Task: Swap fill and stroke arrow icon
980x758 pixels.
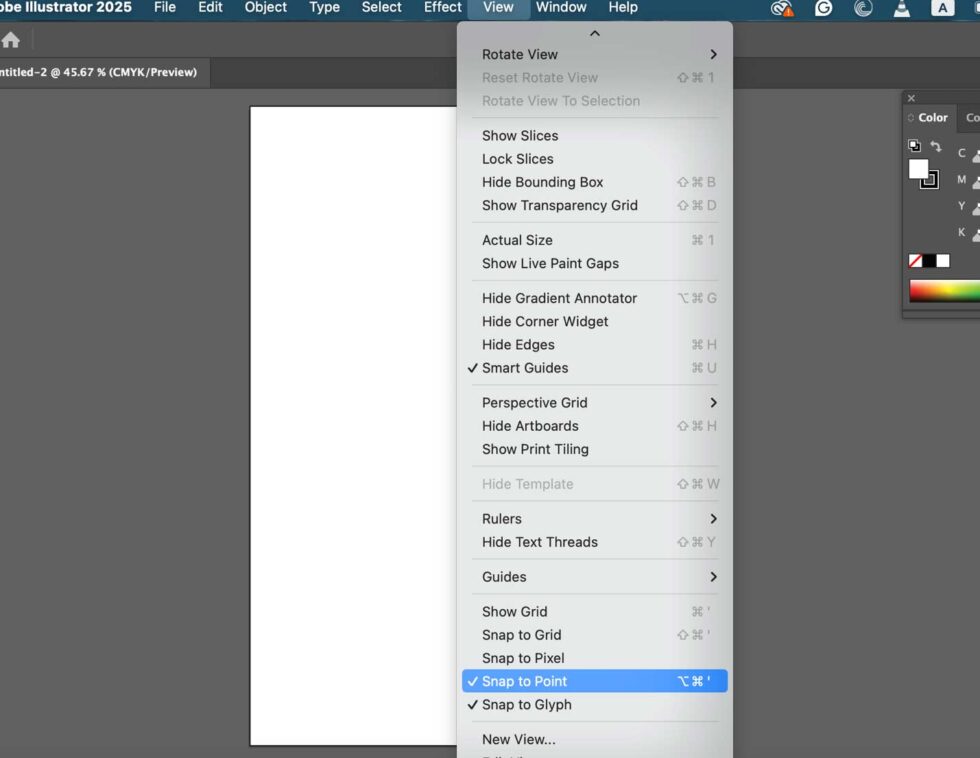Action: click(936, 146)
